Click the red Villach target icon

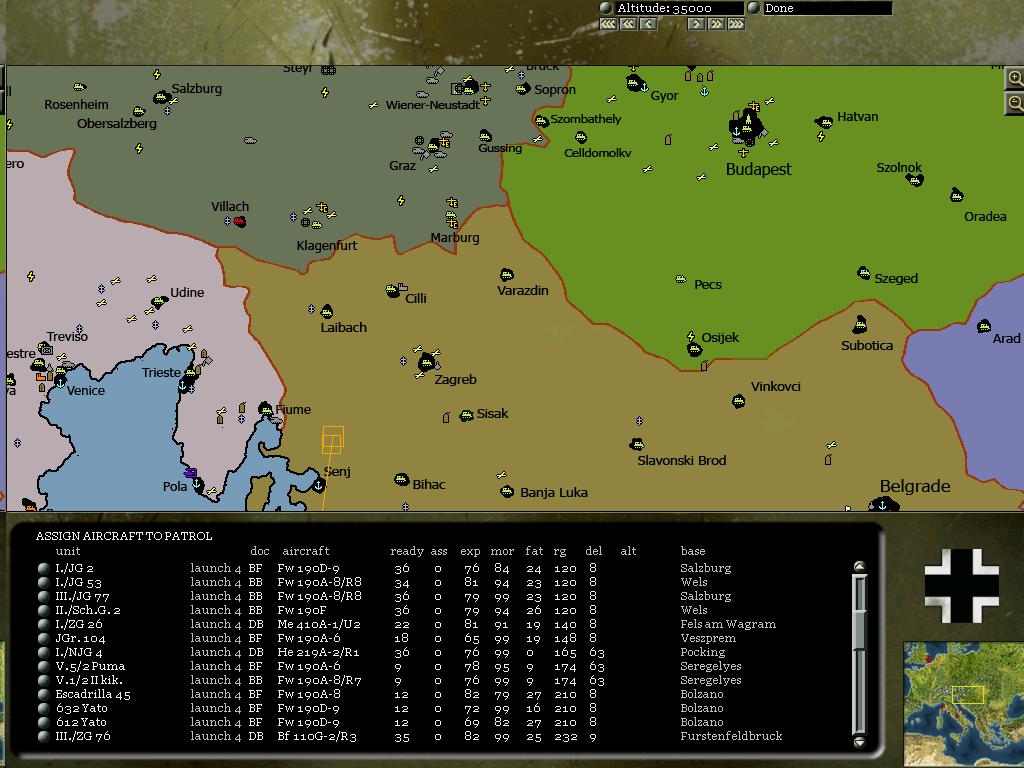(240, 221)
